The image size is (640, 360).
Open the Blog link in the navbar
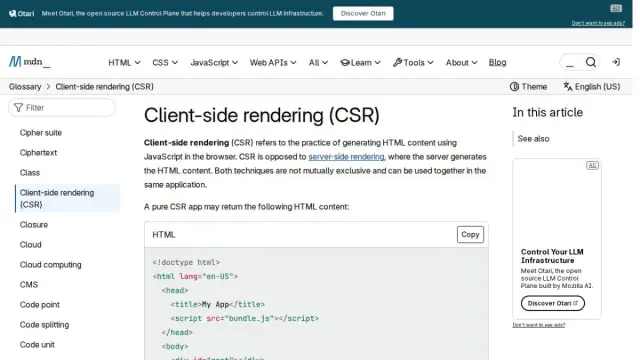click(498, 62)
